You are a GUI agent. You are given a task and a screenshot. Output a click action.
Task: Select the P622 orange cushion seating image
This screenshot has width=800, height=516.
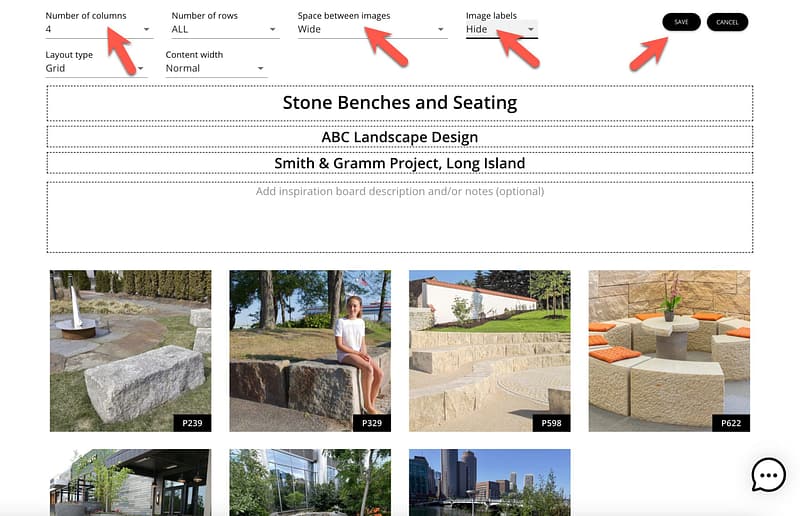669,350
